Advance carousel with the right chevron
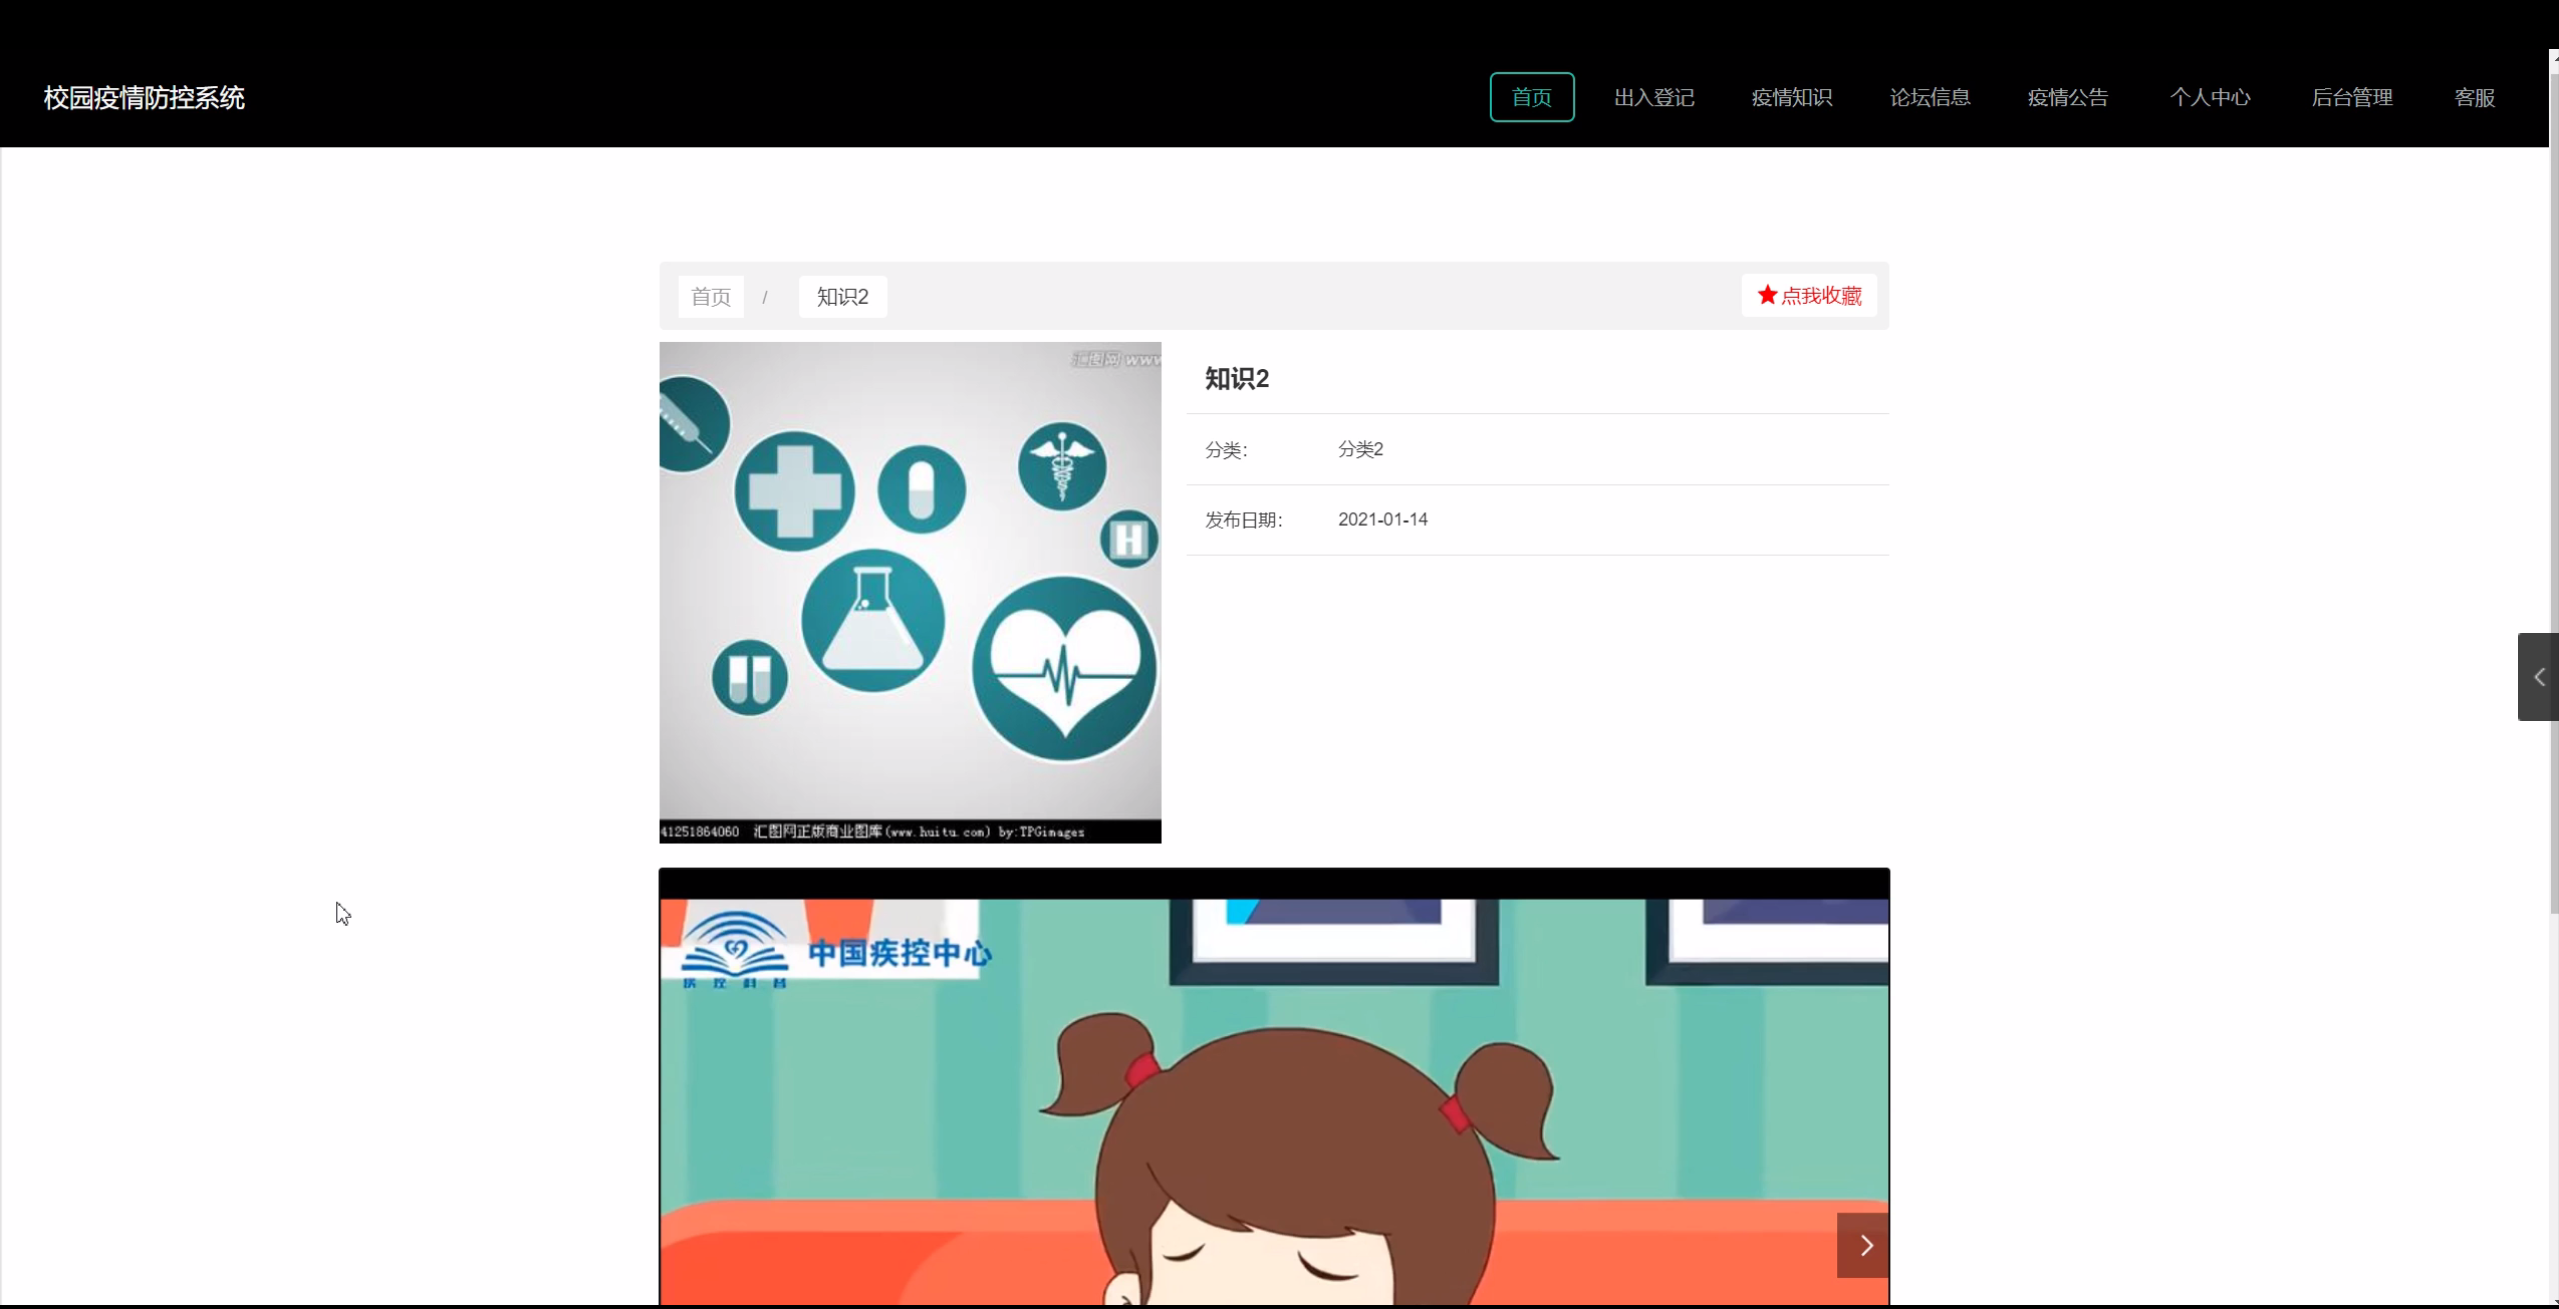 tap(1864, 1245)
